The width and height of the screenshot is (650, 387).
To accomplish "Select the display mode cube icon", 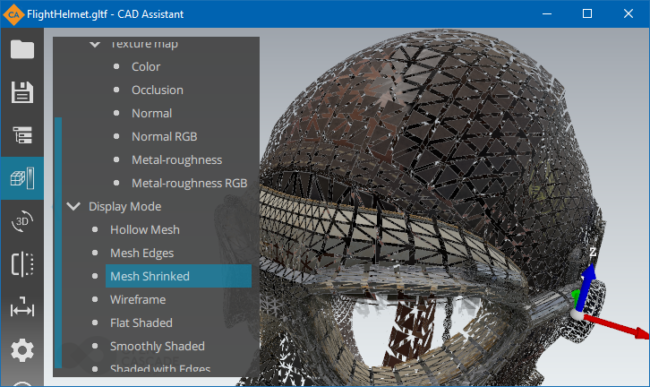I will click(22, 178).
